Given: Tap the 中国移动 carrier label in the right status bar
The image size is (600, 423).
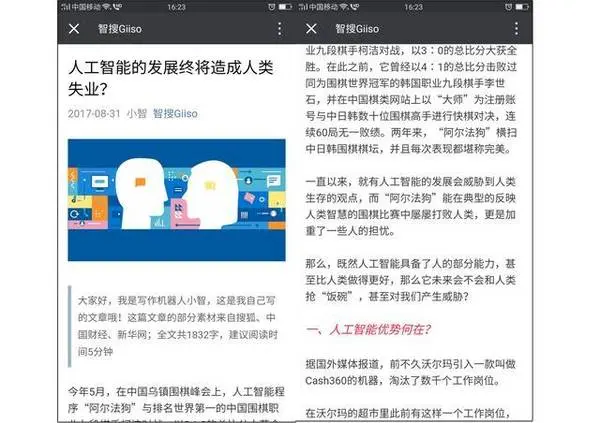Looking at the screenshot, I should [323, 7].
